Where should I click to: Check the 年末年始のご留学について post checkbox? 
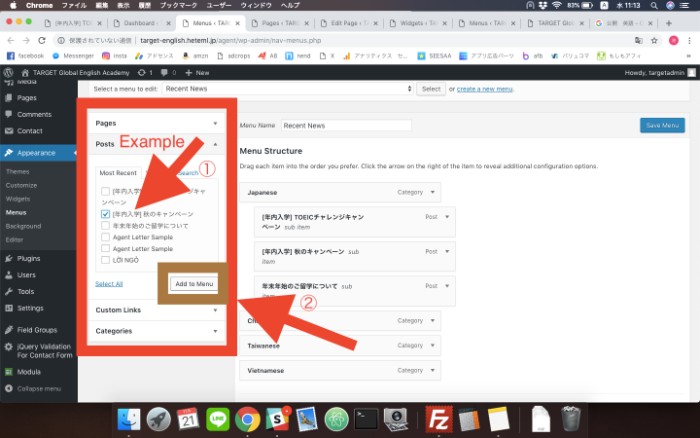(x=106, y=226)
